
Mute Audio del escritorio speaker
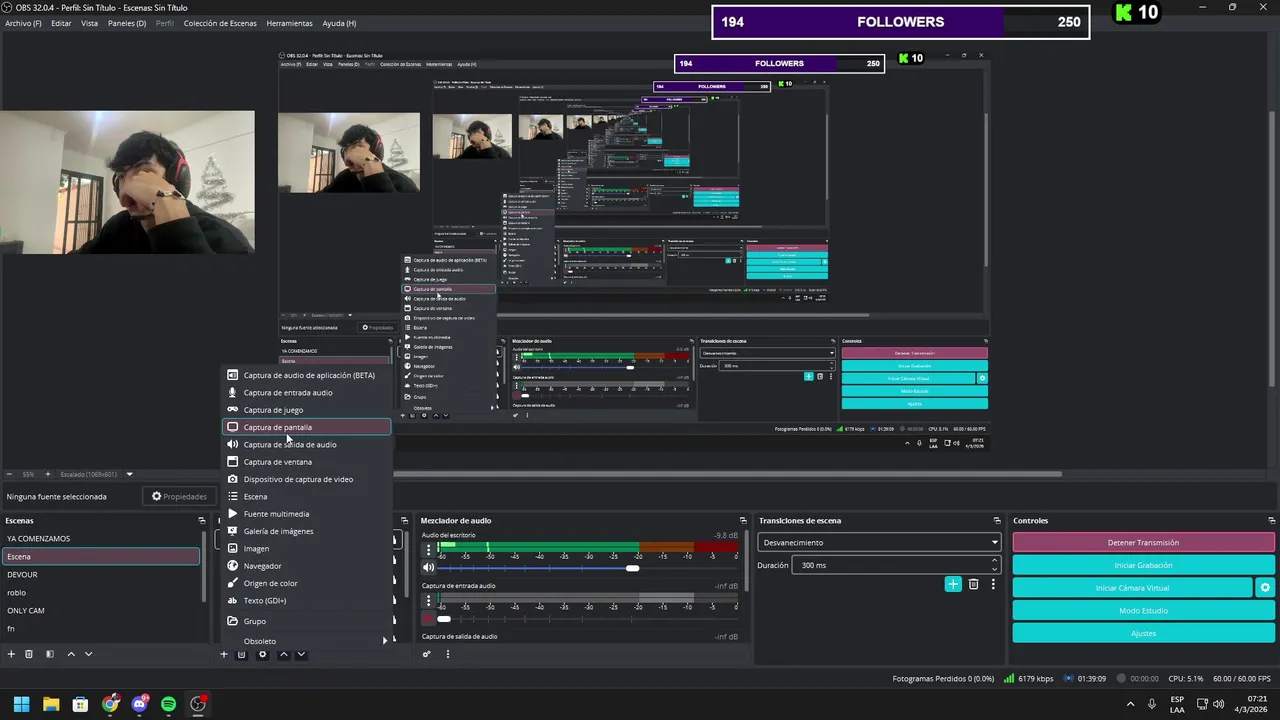(429, 568)
